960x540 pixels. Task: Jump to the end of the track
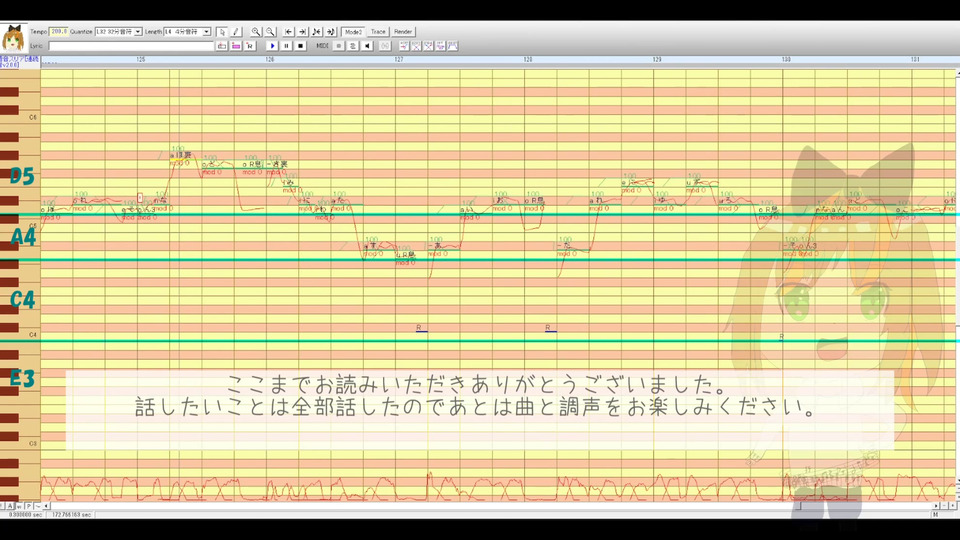coord(302,32)
